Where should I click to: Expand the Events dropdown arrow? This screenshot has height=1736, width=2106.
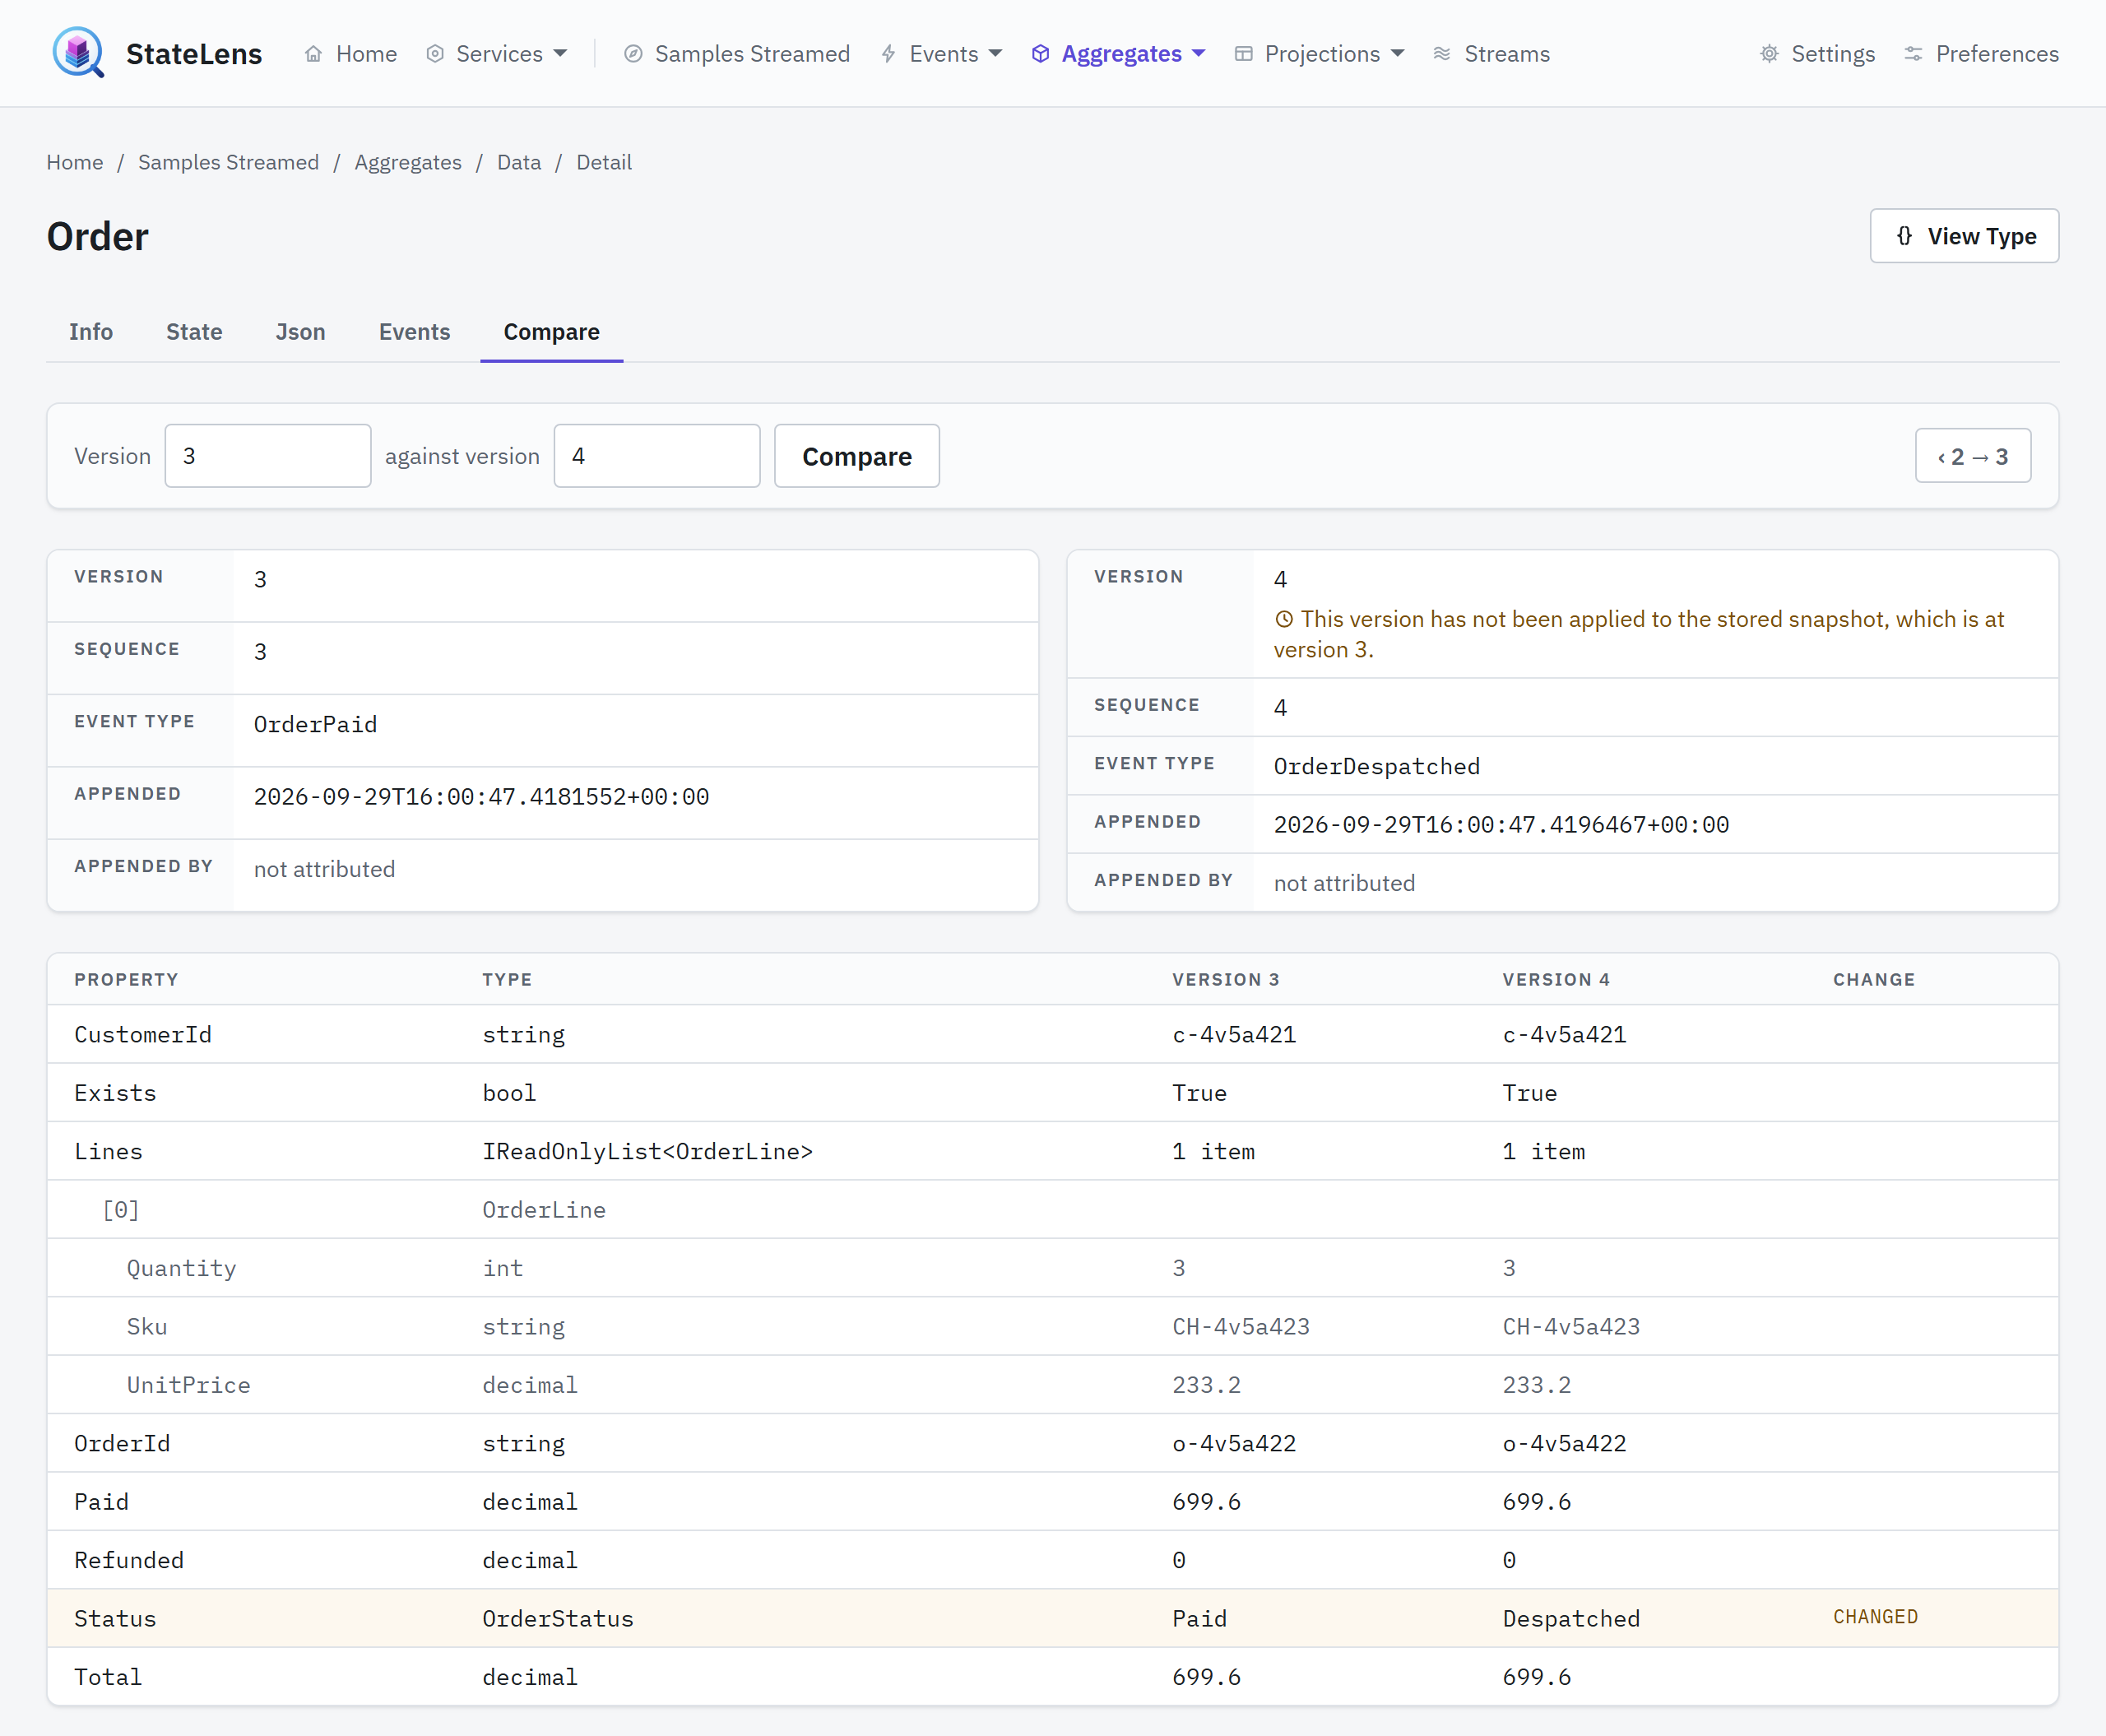995,54
